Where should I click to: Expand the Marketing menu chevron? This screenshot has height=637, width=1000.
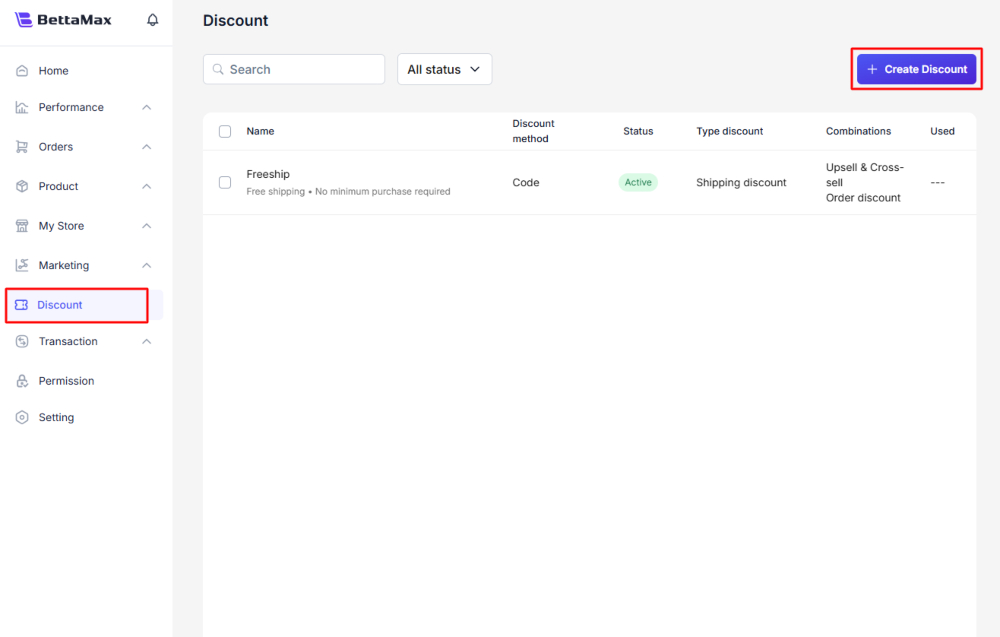point(145,265)
